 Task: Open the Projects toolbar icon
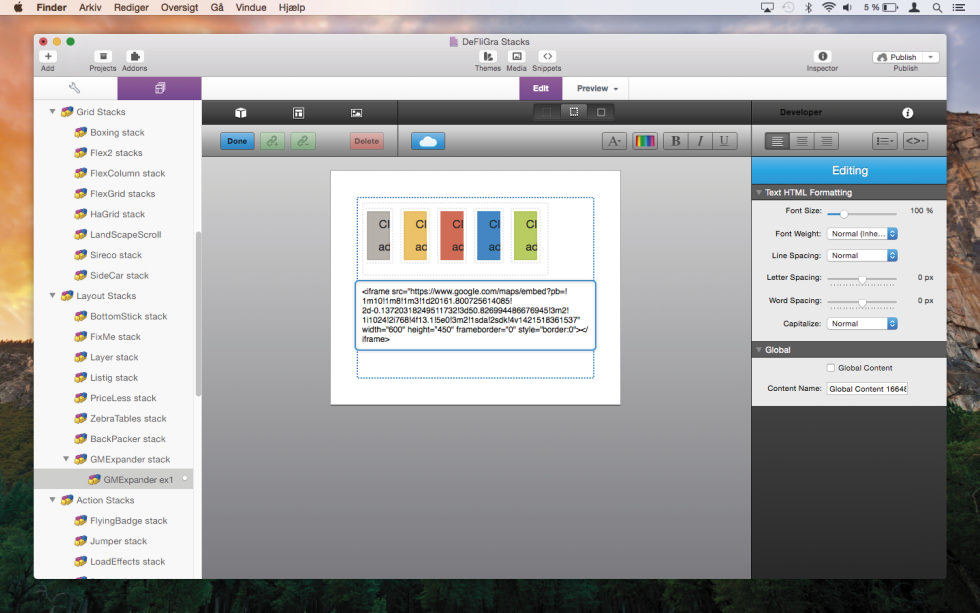[103, 56]
